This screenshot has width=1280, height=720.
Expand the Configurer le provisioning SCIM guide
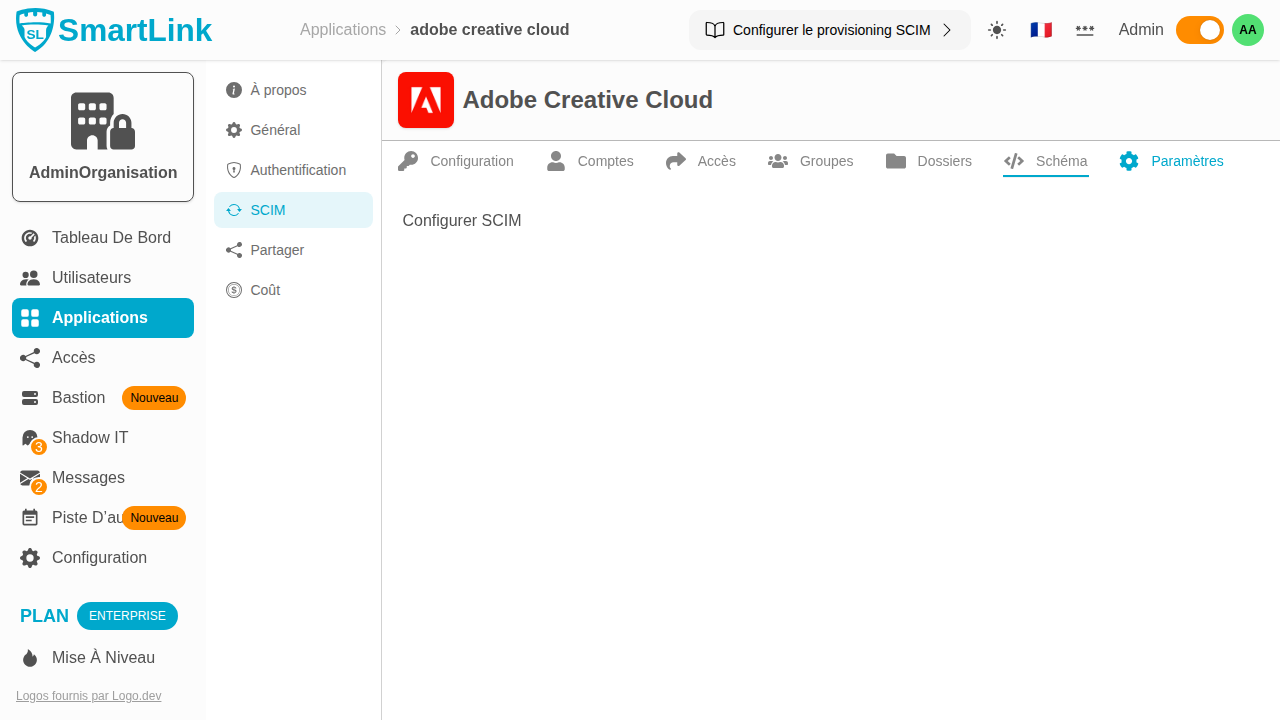(829, 30)
